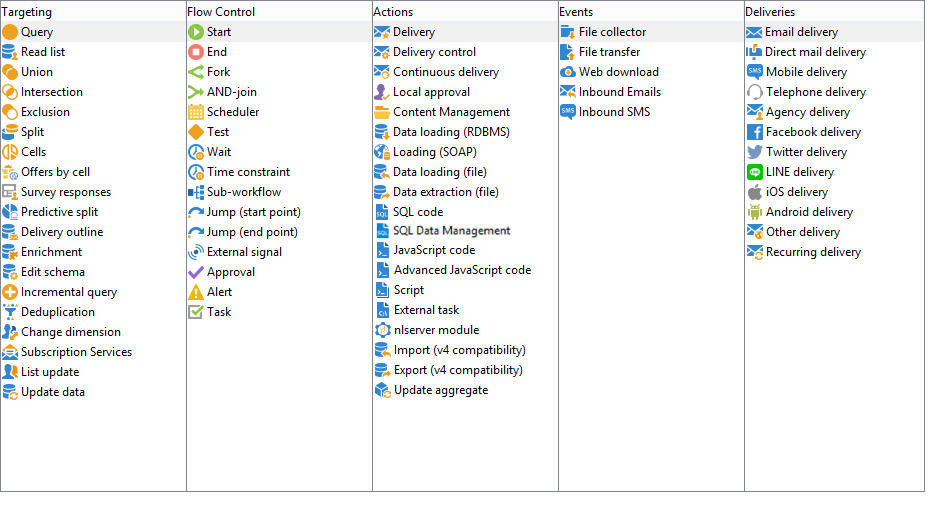This screenshot has height=511, width=939.
Task: Select the Telephone delivery headset icon
Action: (755, 92)
